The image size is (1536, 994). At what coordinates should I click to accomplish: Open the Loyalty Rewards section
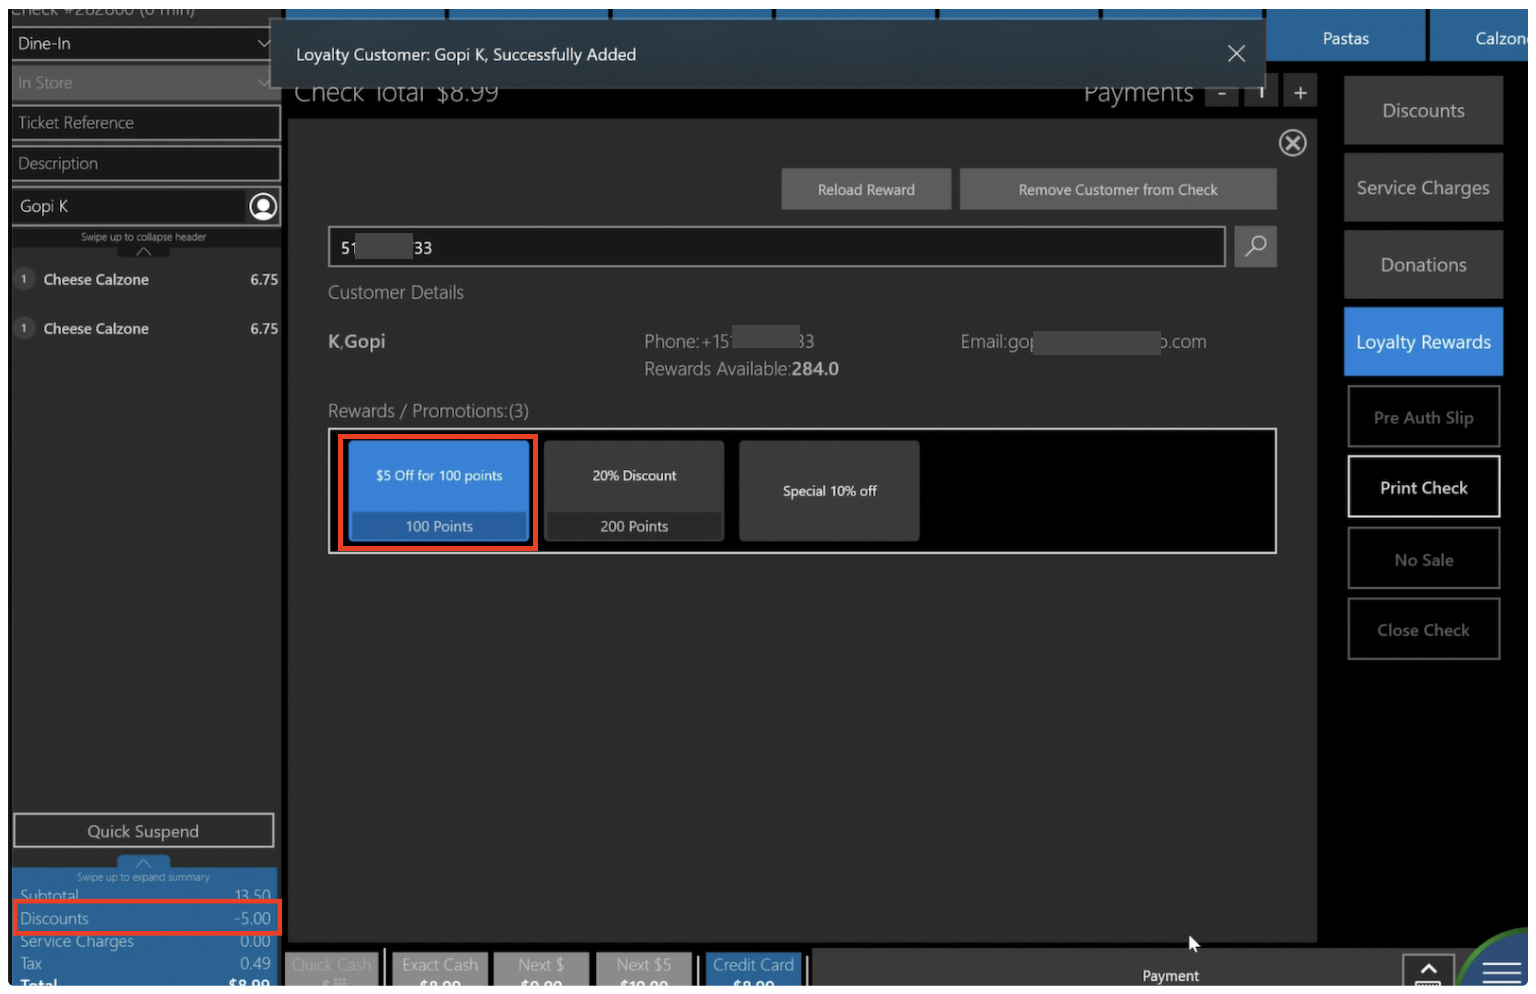pyautogui.click(x=1422, y=342)
